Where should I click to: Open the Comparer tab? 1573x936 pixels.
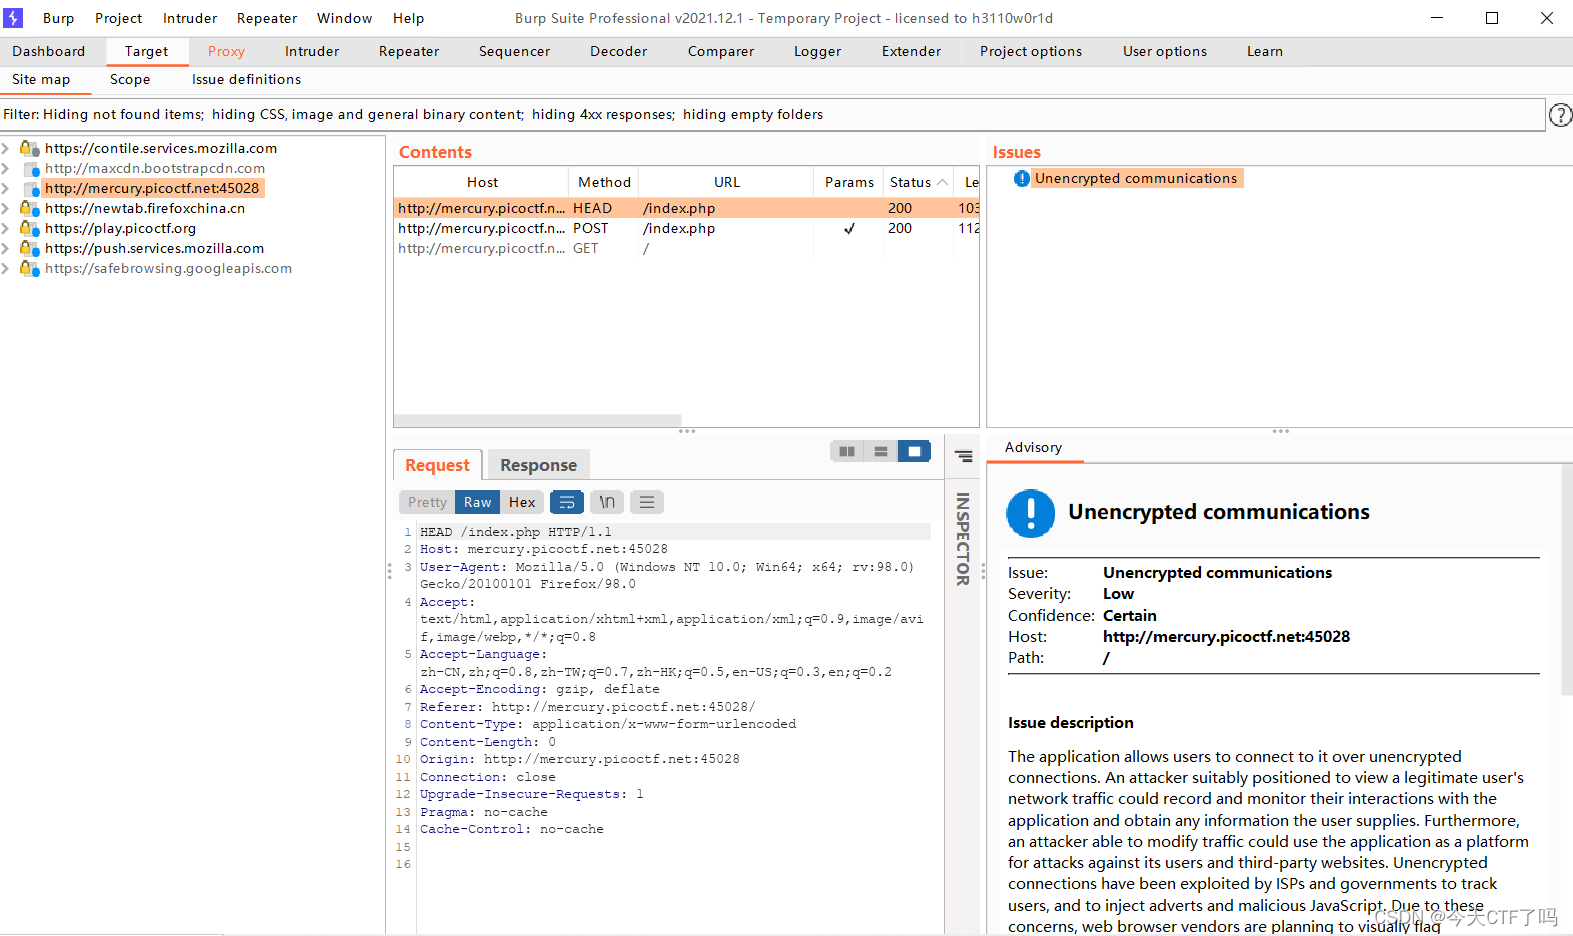pyautogui.click(x=721, y=51)
